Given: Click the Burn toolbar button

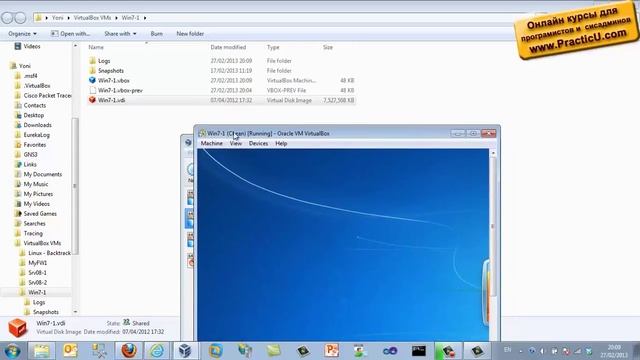Looking at the screenshot, I should (x=157, y=34).
